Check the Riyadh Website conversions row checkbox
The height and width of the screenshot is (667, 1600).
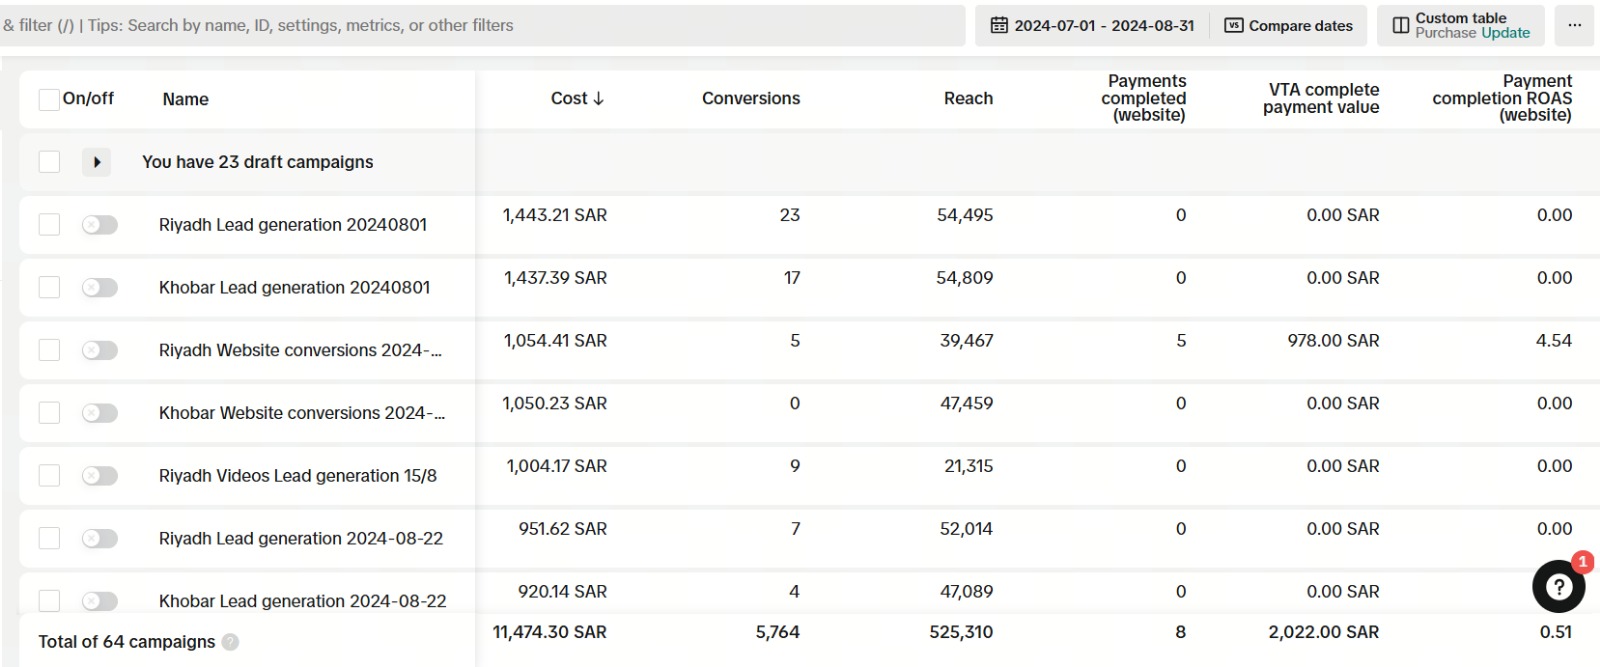tap(49, 350)
